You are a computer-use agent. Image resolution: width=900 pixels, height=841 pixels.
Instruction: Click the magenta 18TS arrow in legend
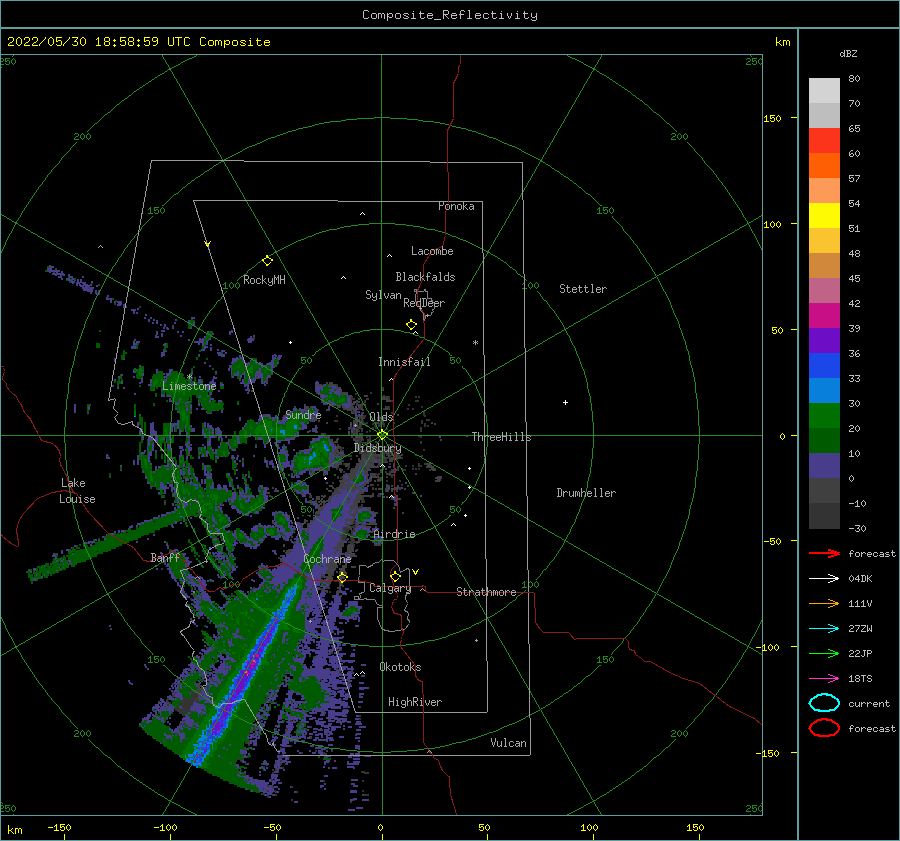(824, 679)
